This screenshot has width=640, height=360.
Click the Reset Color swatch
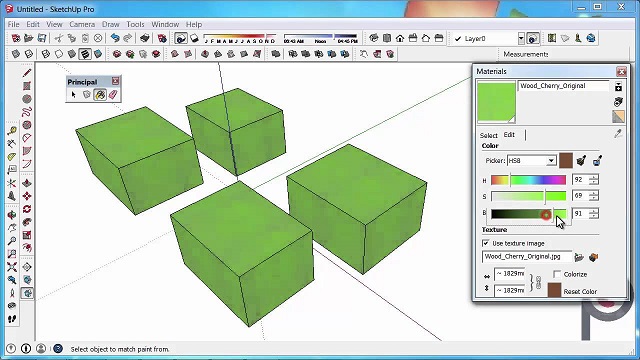point(554,290)
